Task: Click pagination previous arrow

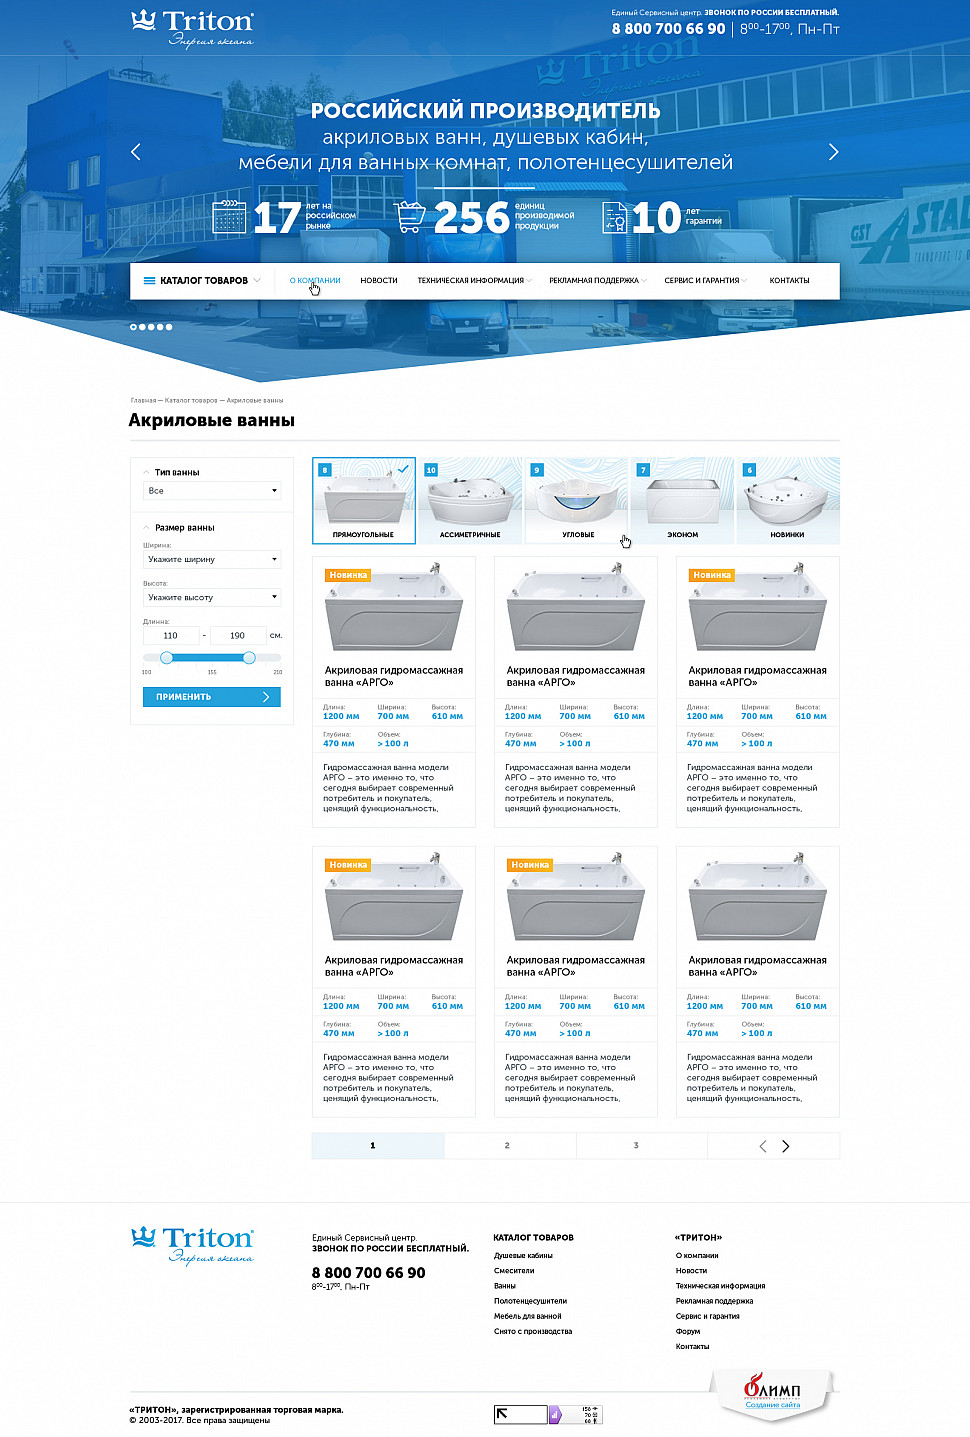Action: (x=763, y=1146)
